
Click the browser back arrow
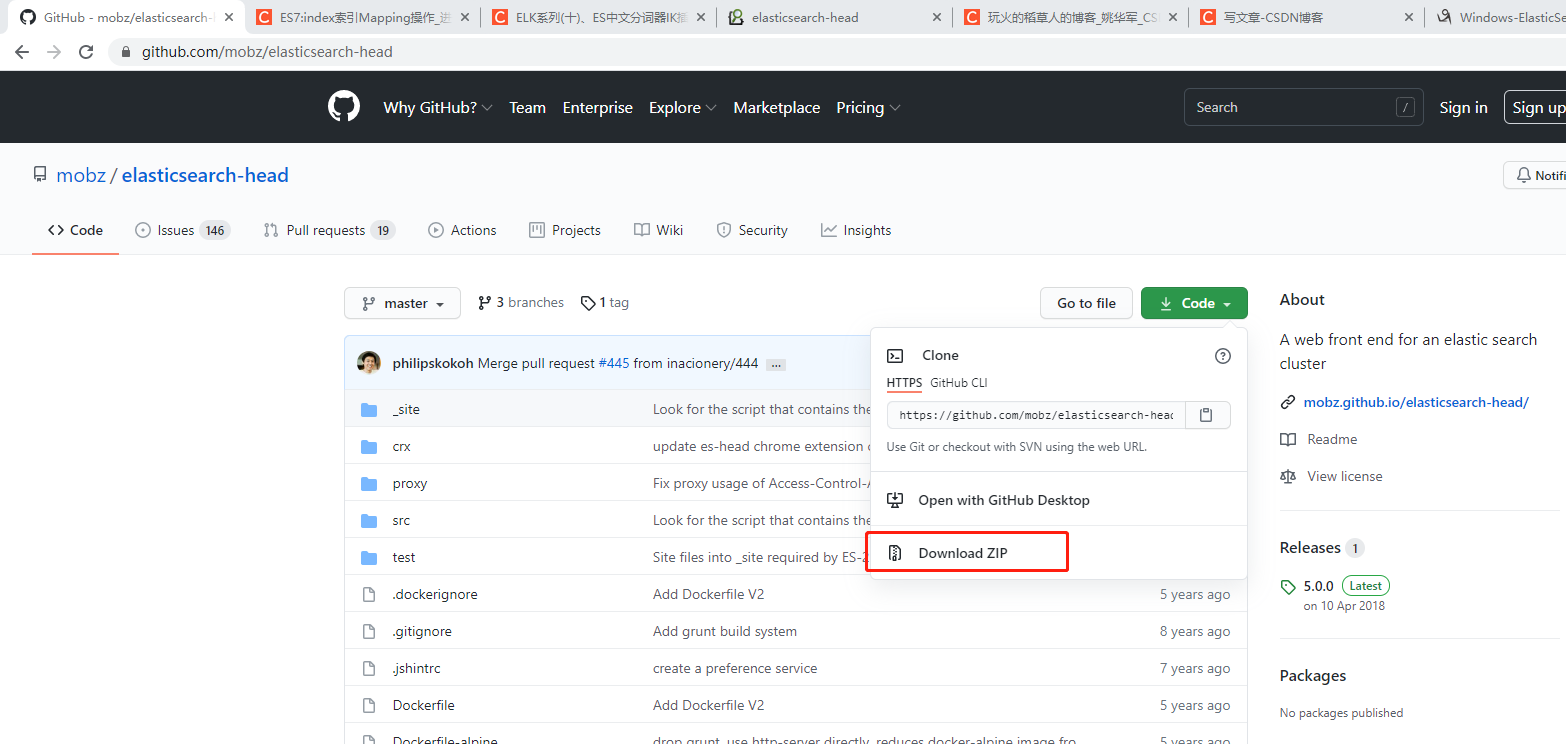click(x=22, y=52)
